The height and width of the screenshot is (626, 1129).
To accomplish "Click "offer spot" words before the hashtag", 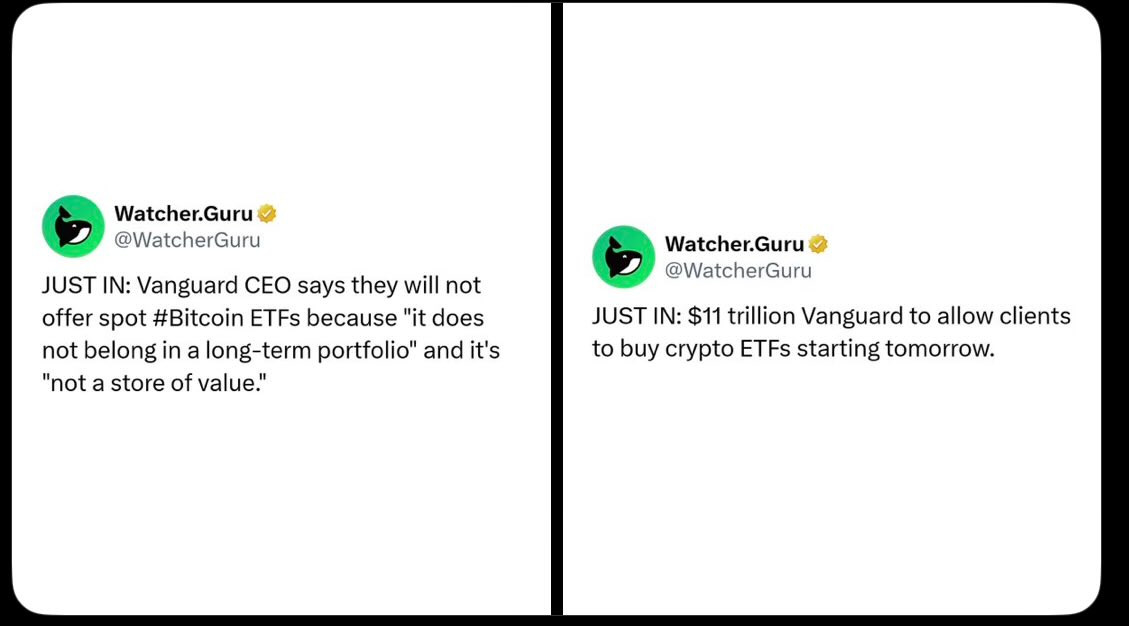I will [x=94, y=318].
